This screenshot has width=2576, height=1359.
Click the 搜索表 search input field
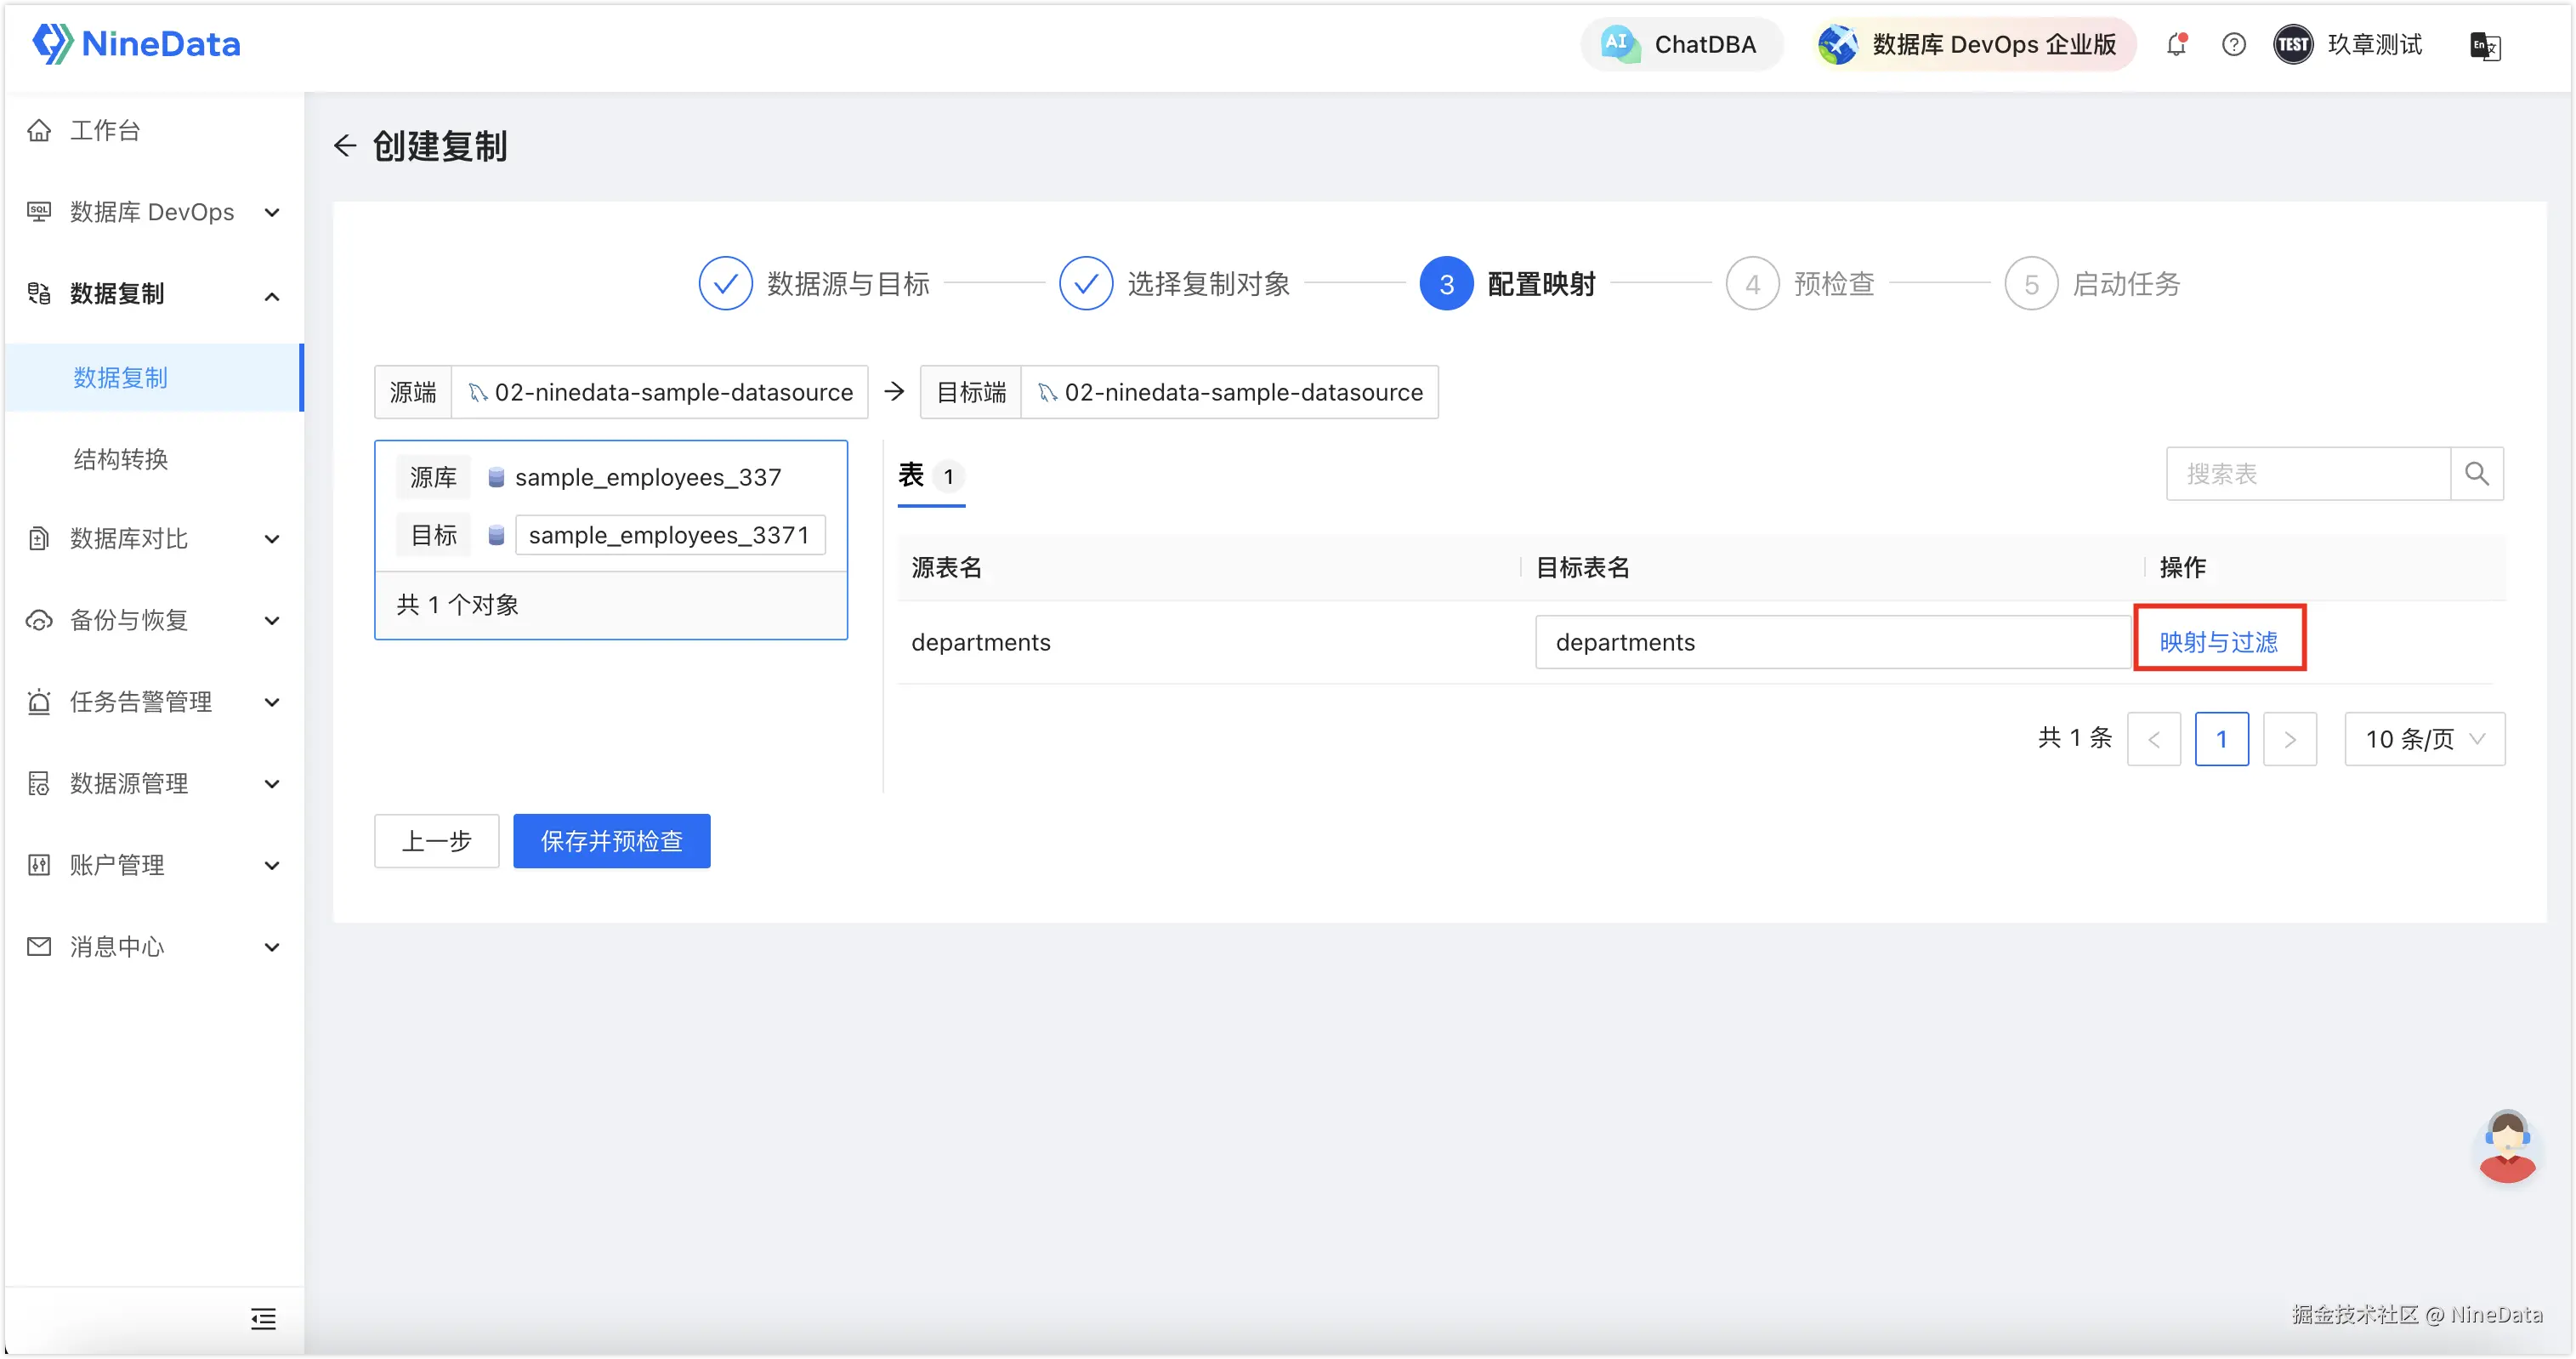click(x=2307, y=474)
